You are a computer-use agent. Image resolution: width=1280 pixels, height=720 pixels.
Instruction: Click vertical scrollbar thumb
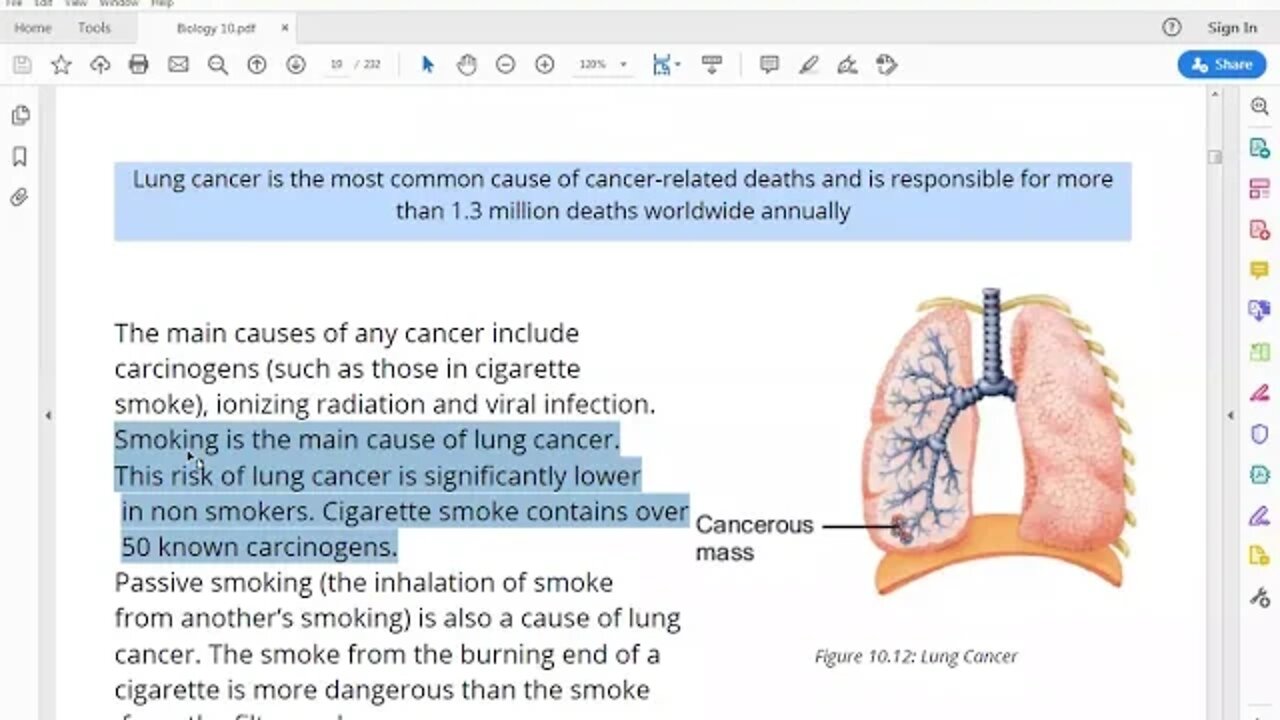1215,157
